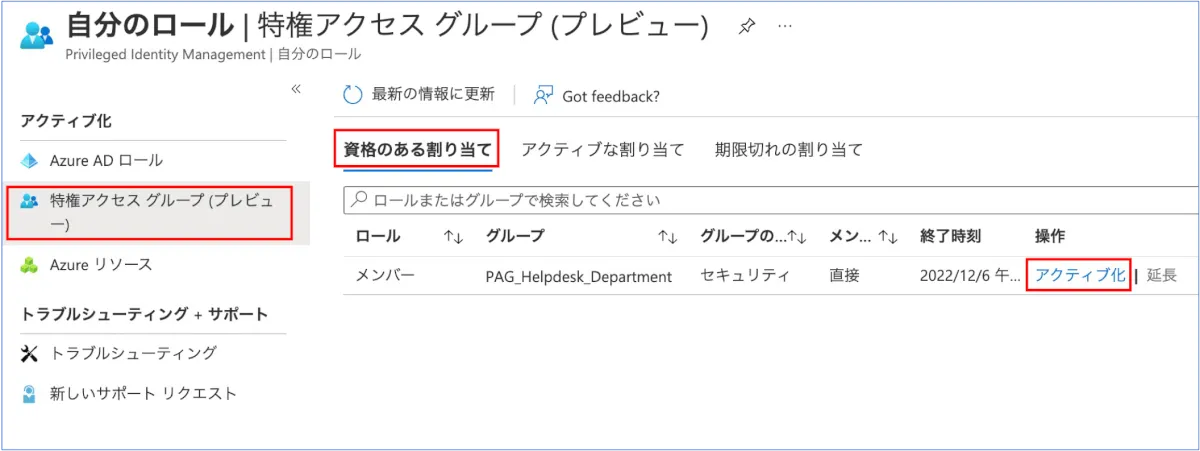The height and width of the screenshot is (451, 1200).
Task: Click 2022/12/6 end time cell
Action: click(969, 276)
